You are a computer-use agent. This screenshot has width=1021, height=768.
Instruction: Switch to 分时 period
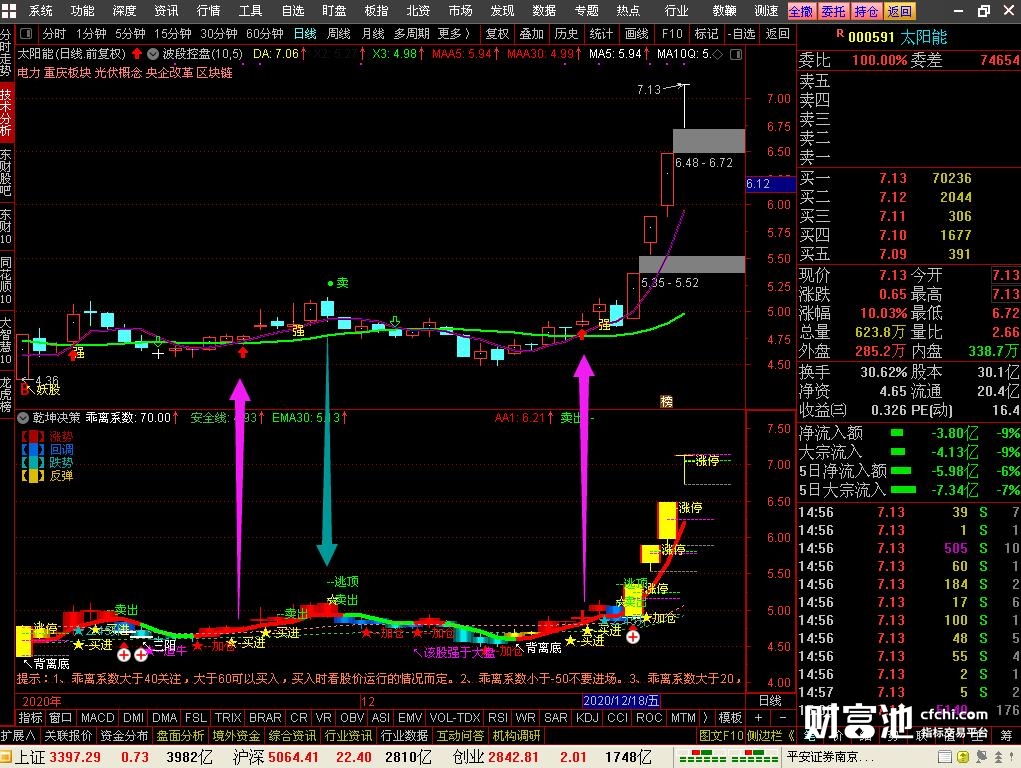coord(53,33)
